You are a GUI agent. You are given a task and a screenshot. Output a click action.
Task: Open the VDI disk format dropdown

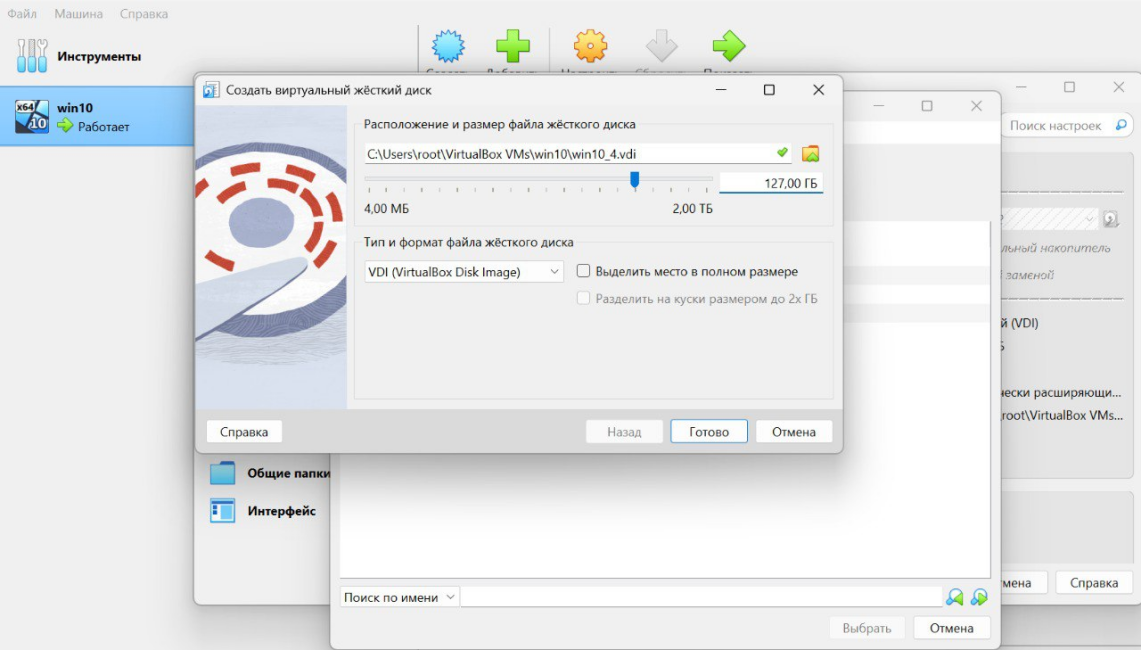464,272
